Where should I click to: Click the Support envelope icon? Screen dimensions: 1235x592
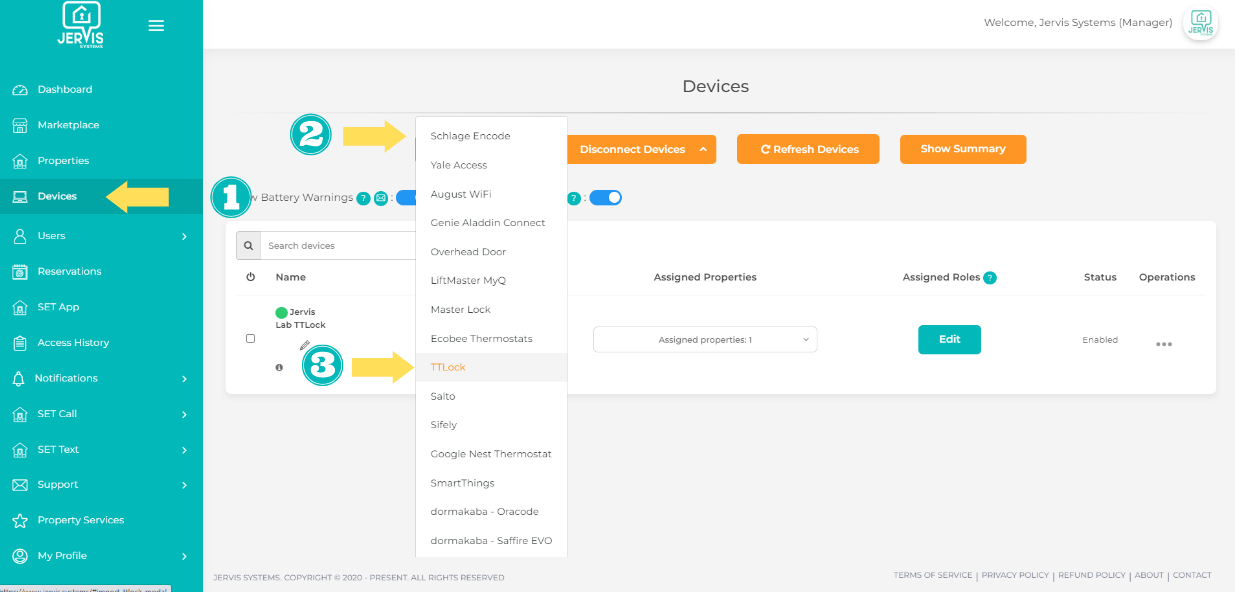[x=19, y=485]
